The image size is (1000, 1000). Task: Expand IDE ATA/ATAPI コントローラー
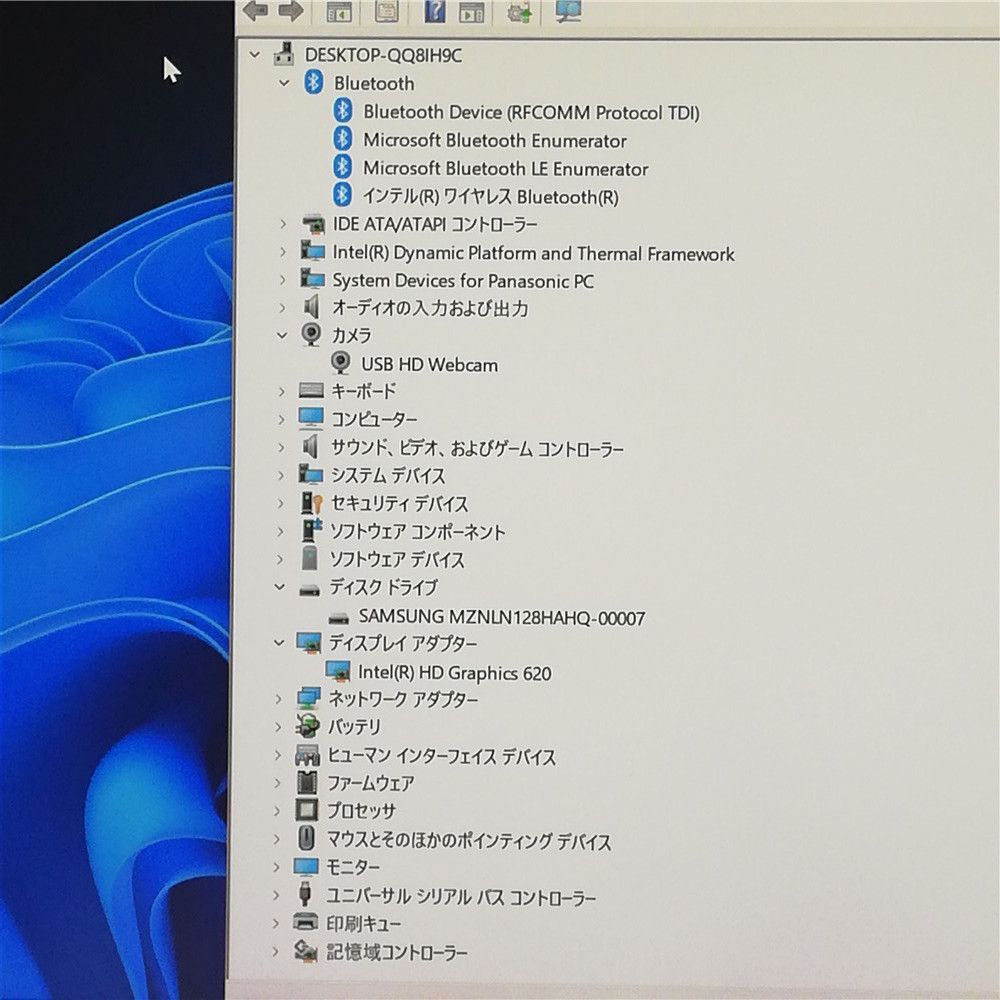[283, 224]
